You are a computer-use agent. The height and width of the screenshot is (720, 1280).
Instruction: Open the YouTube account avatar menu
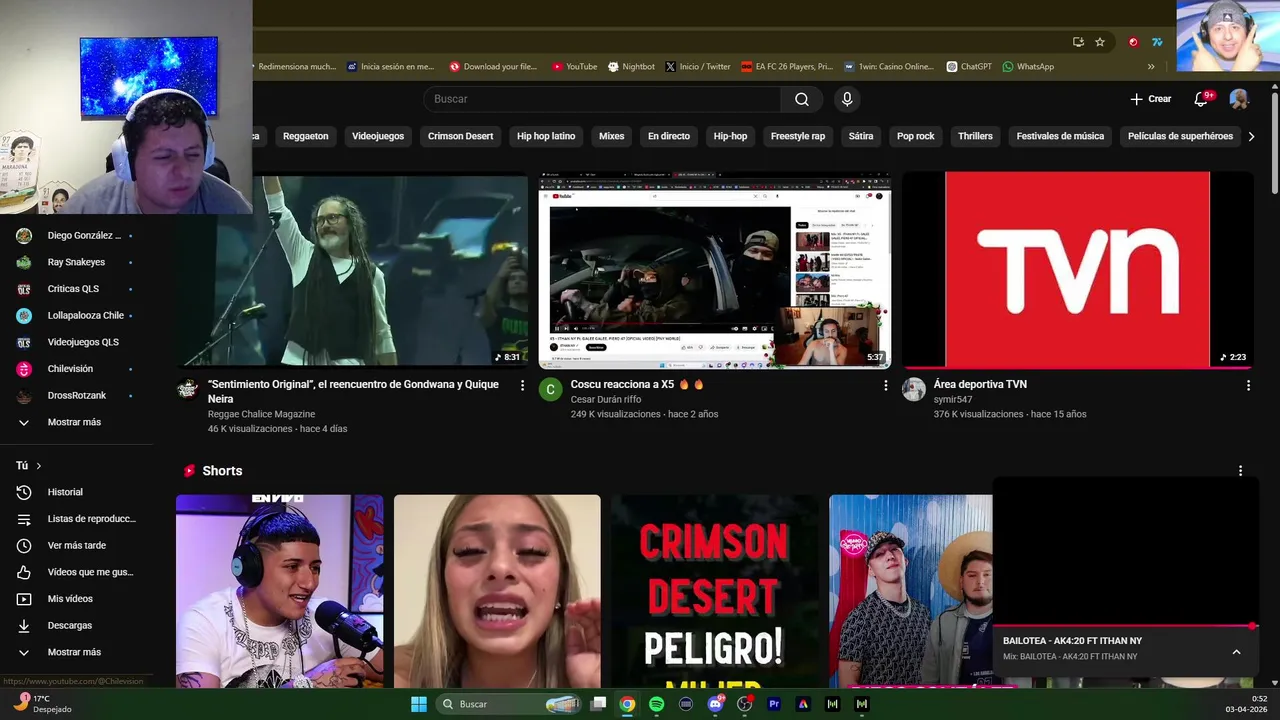coord(1239,99)
